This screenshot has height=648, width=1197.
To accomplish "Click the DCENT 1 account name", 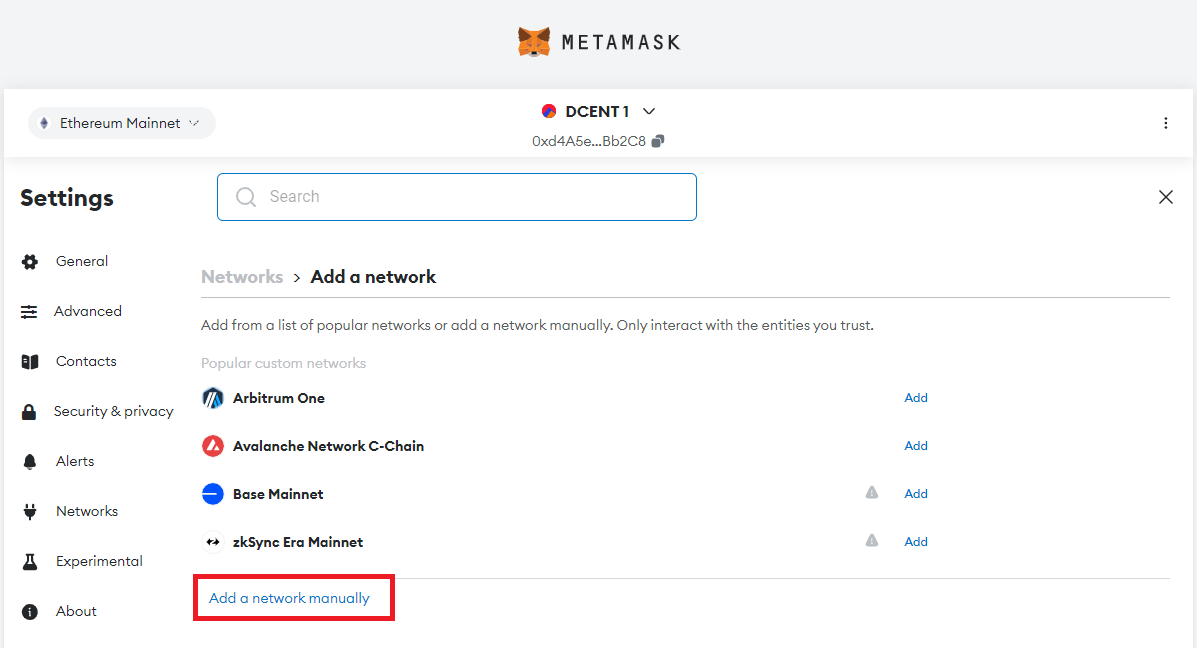I will [597, 111].
